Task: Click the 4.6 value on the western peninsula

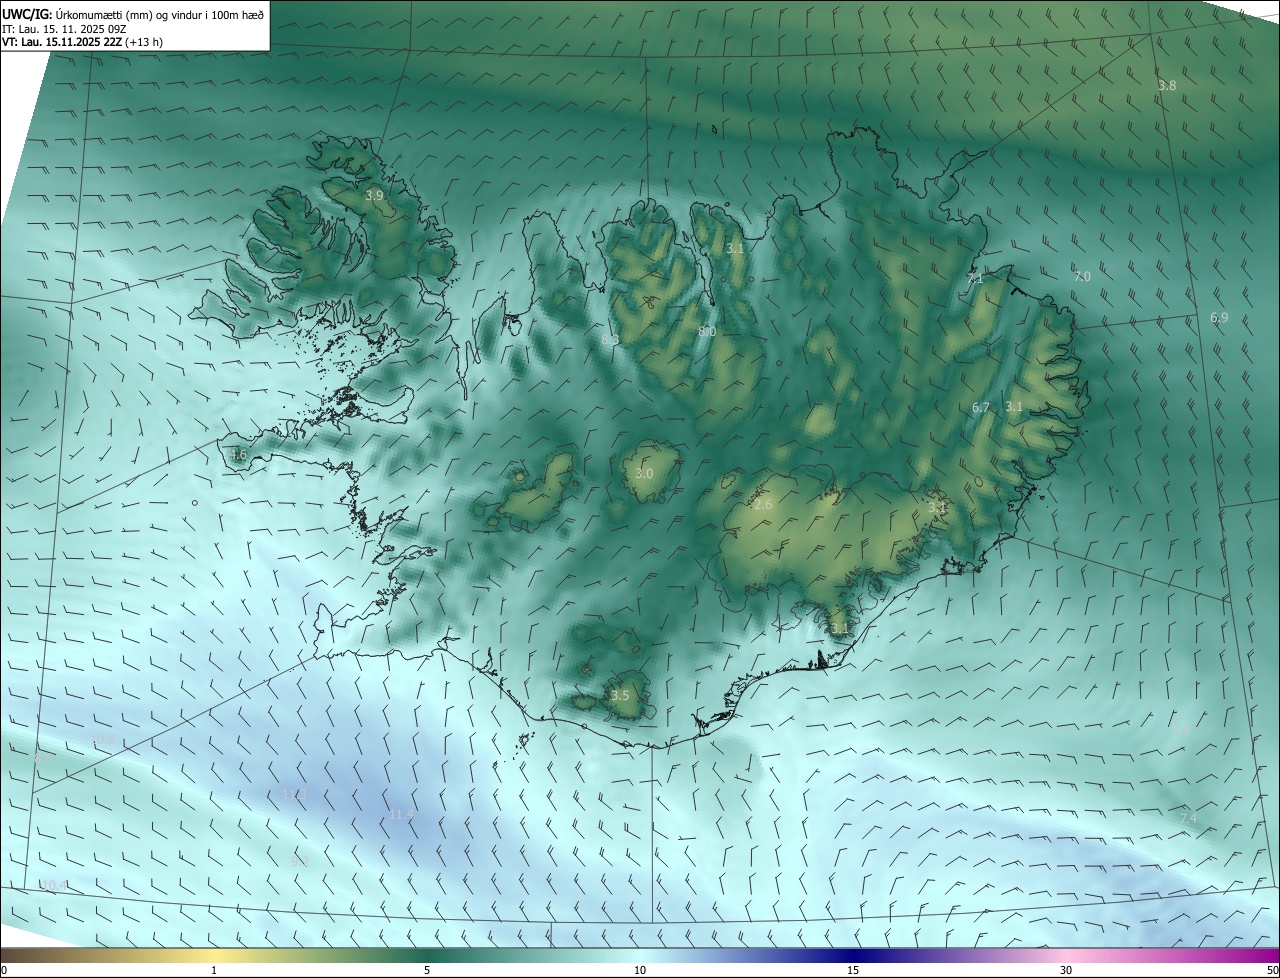Action: 237,455
